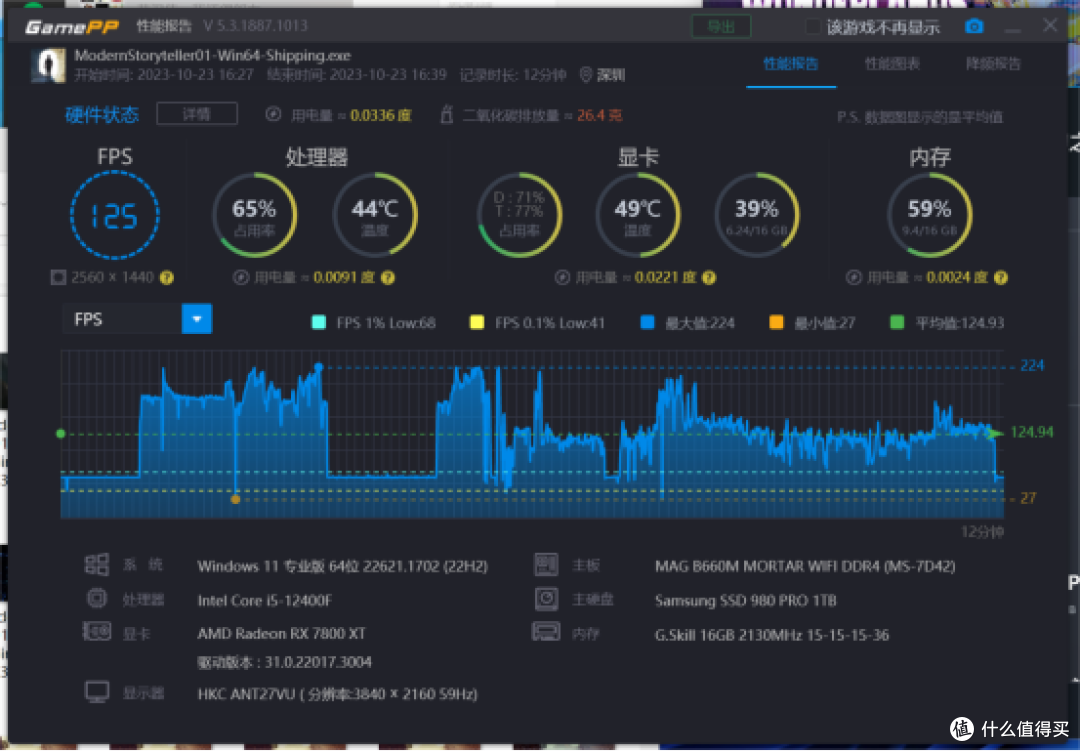
Task: Open help icon next to memory 0.0024 度
Action: click(x=1001, y=278)
